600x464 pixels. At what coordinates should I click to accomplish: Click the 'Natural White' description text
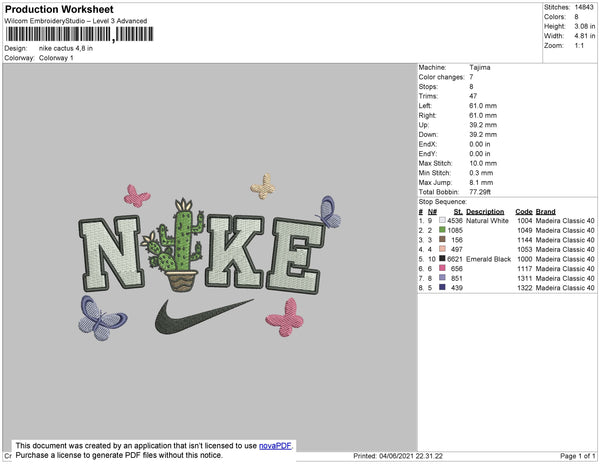[x=488, y=221]
